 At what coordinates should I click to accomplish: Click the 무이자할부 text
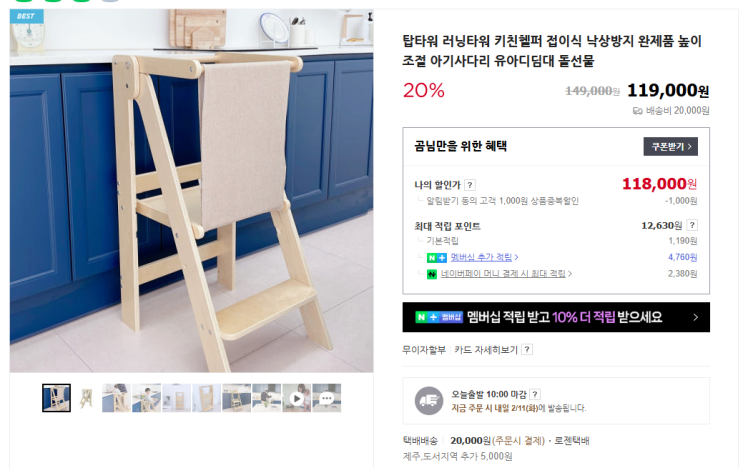pos(424,350)
